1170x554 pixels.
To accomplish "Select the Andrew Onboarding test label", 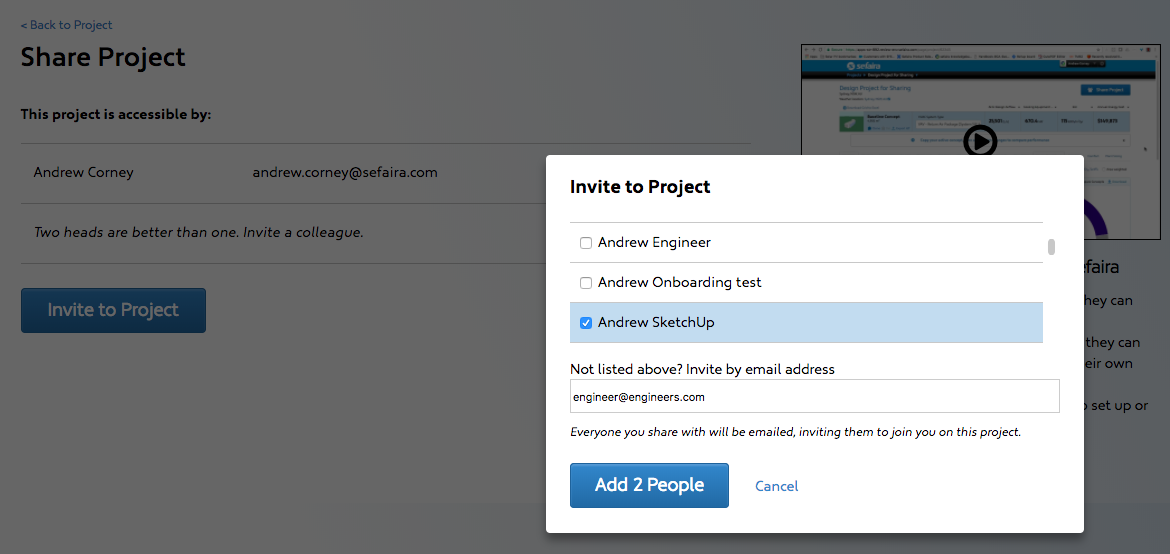I will [x=679, y=283].
